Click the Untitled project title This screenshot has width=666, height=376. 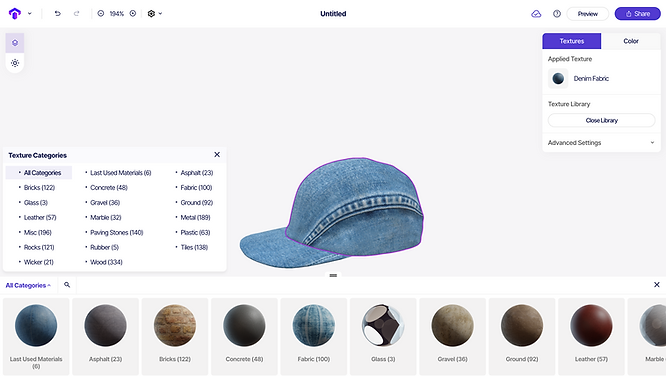pos(333,14)
